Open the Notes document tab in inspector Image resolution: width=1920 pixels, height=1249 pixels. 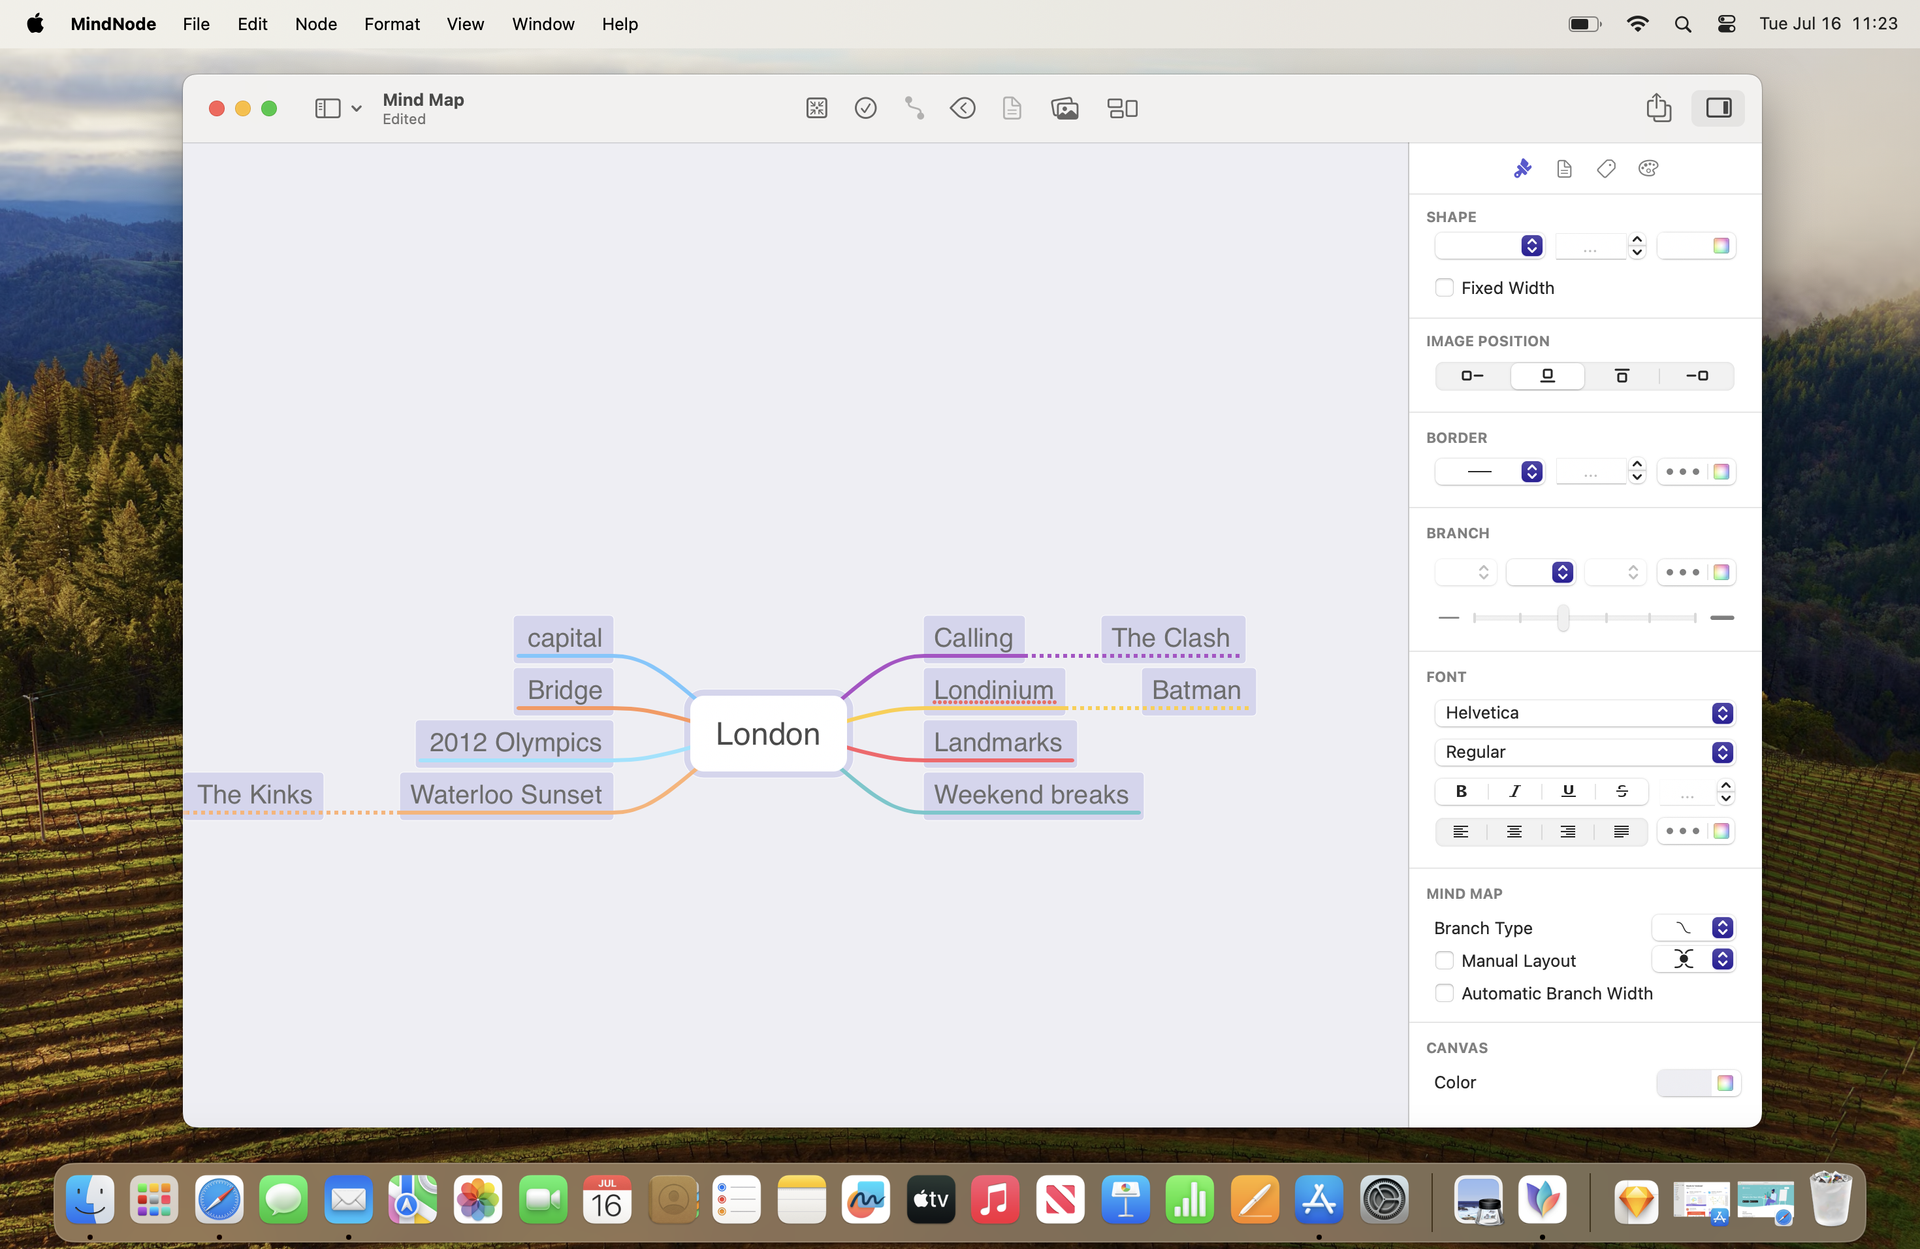[x=1564, y=168]
